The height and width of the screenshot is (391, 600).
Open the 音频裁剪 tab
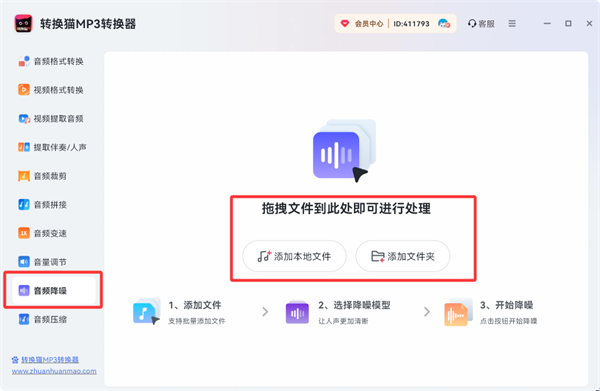(53, 176)
